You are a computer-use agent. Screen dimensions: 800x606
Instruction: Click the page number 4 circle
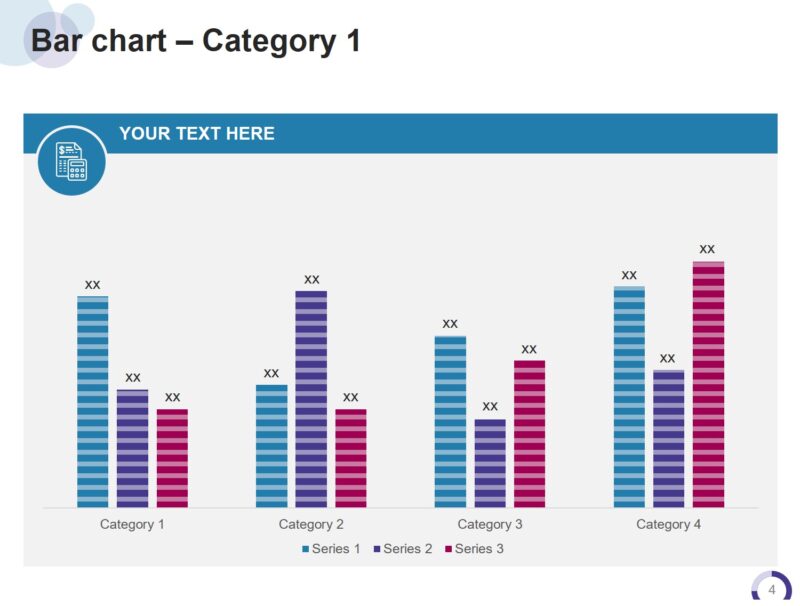(771, 590)
